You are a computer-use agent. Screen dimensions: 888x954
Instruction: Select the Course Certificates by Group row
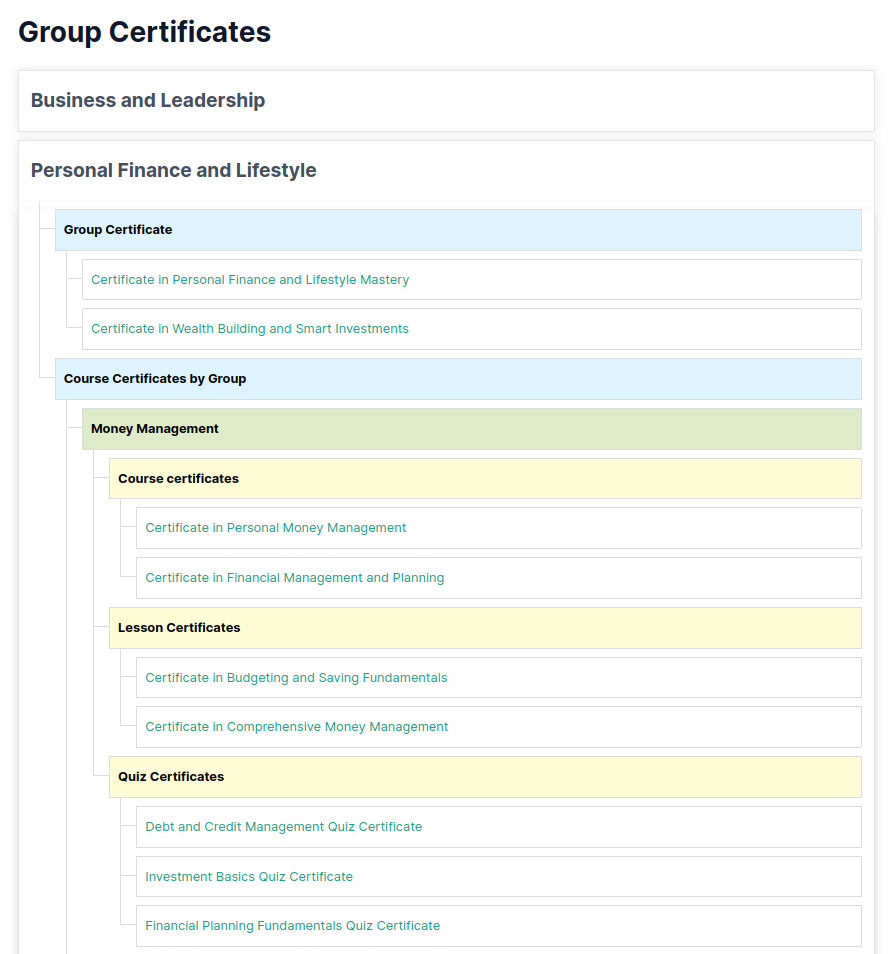tap(458, 379)
